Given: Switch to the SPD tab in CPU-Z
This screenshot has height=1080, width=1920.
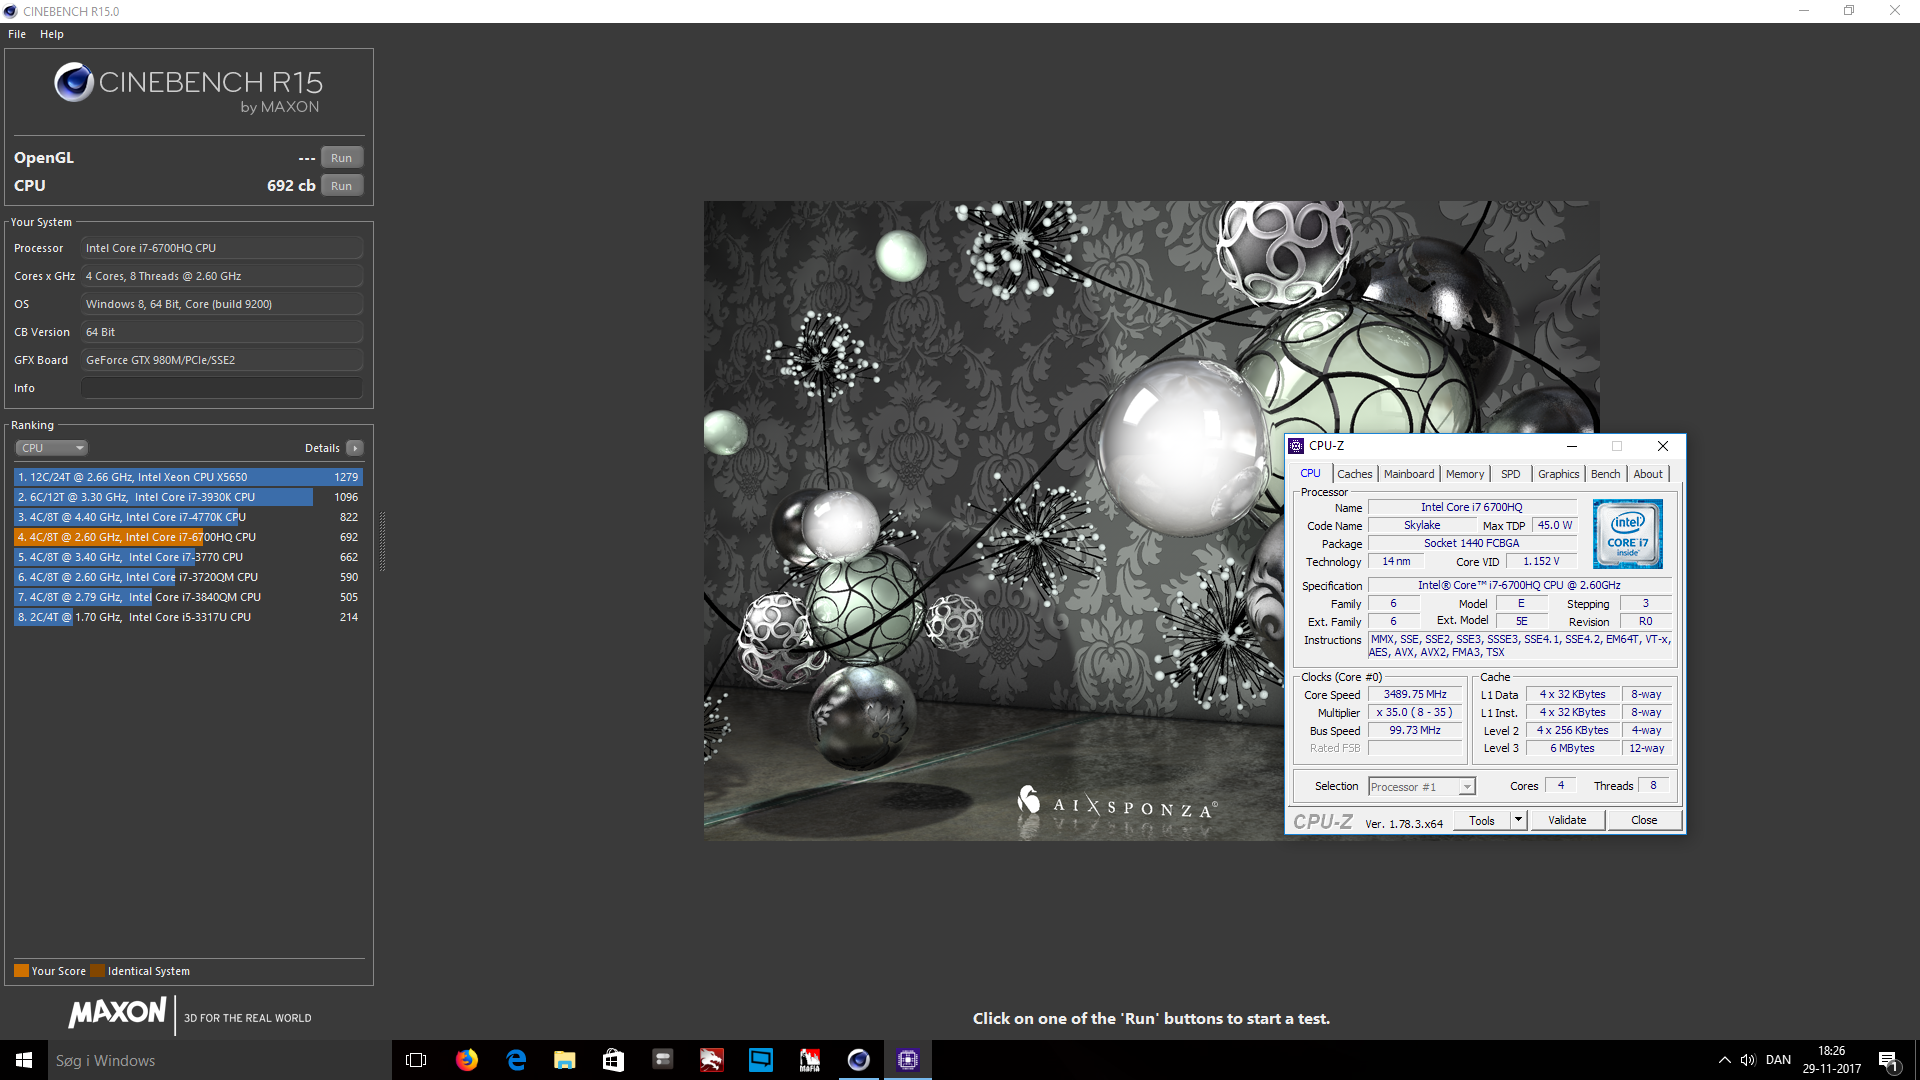Looking at the screenshot, I should click(1510, 474).
